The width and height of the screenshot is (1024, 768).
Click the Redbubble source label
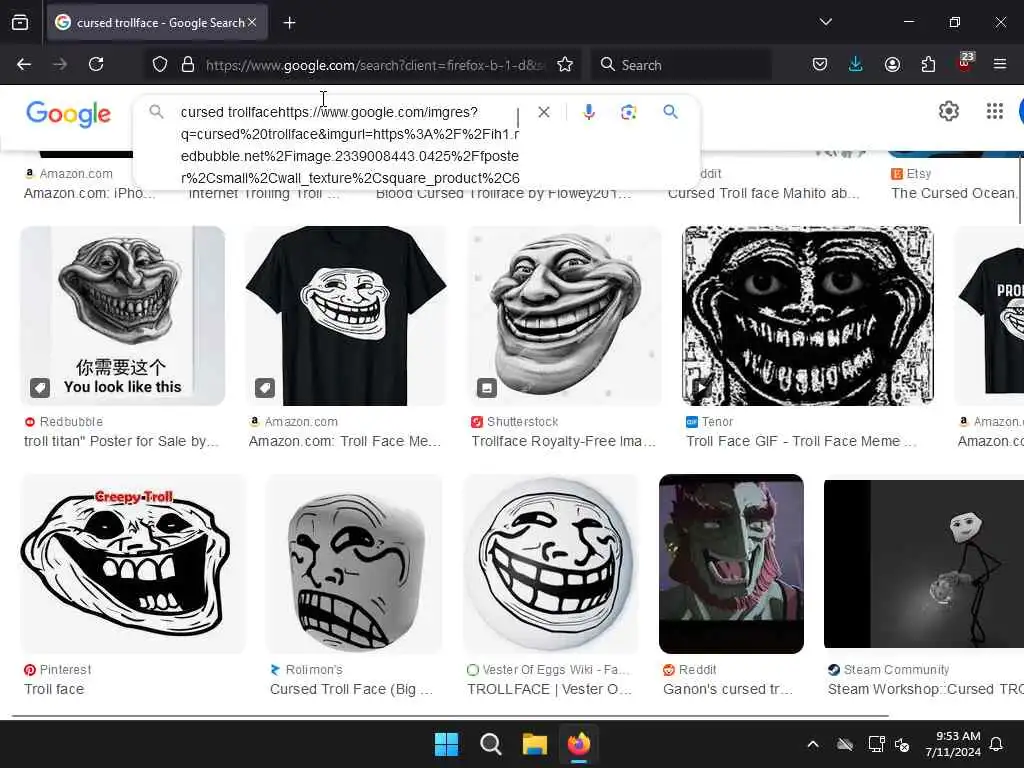click(x=71, y=422)
